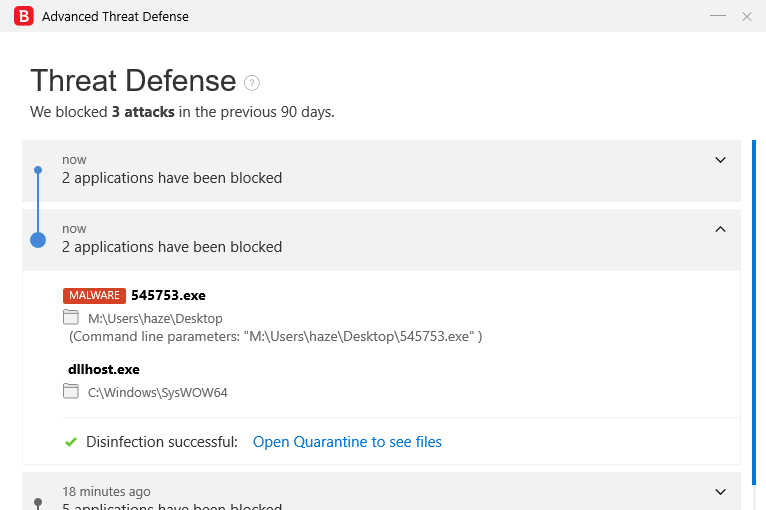The height and width of the screenshot is (510, 766).
Task: Click the folder icon beside C:\Windows\SysWOW64
Action: pos(71,392)
